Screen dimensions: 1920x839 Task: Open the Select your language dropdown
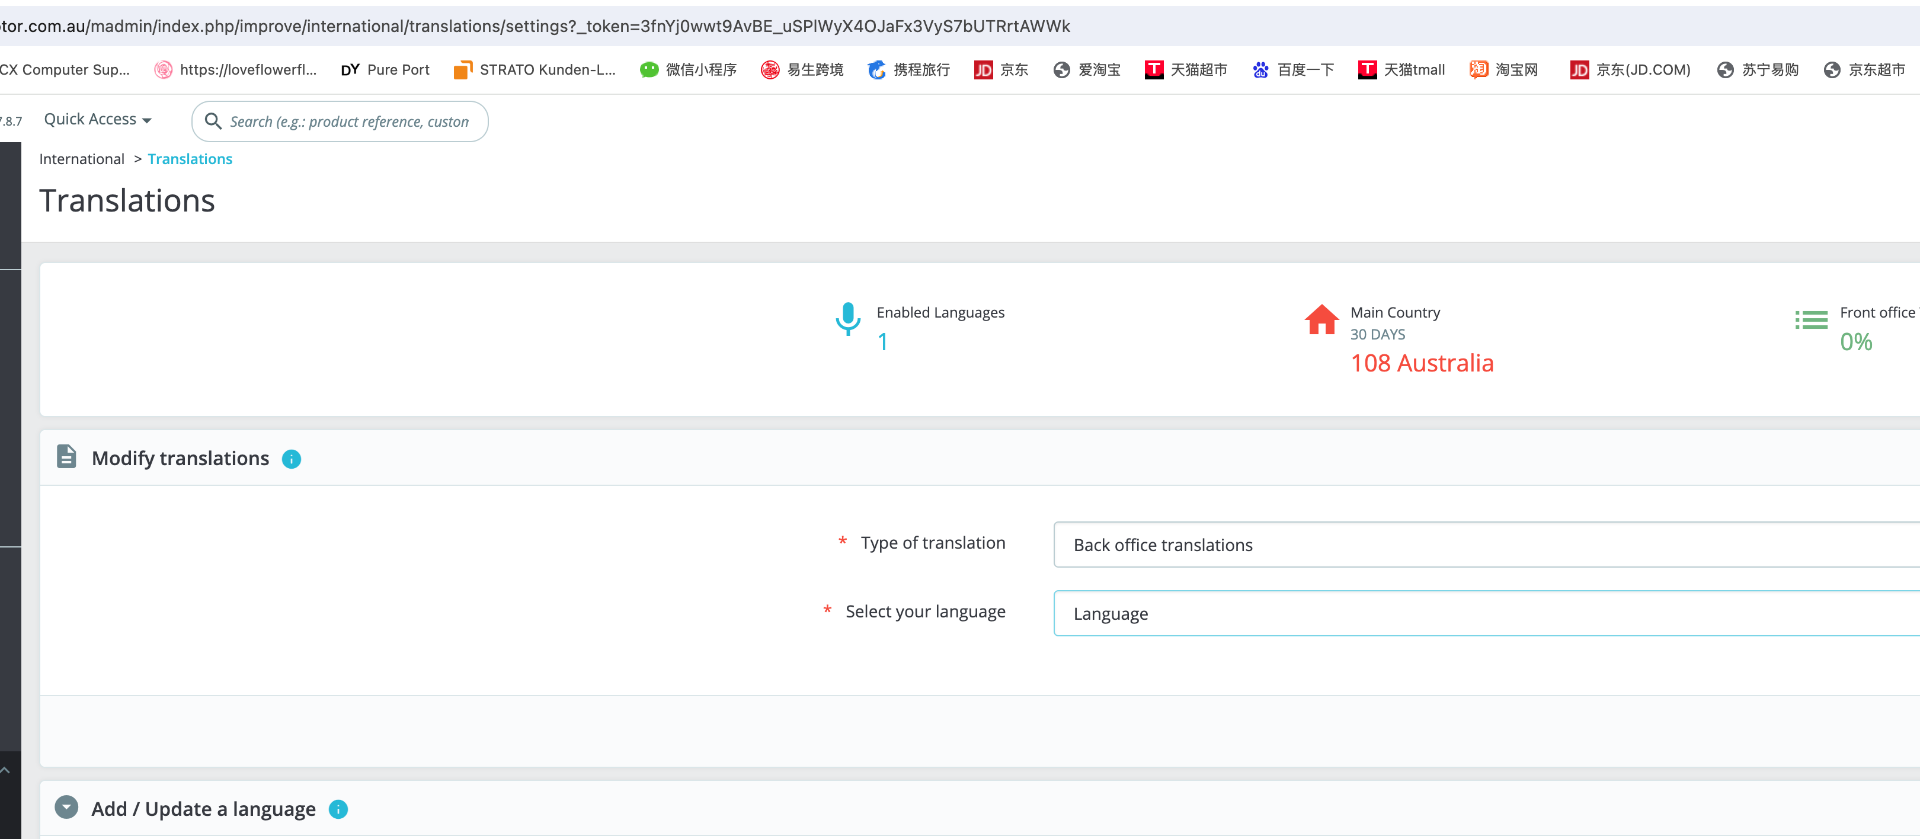click(x=1486, y=613)
